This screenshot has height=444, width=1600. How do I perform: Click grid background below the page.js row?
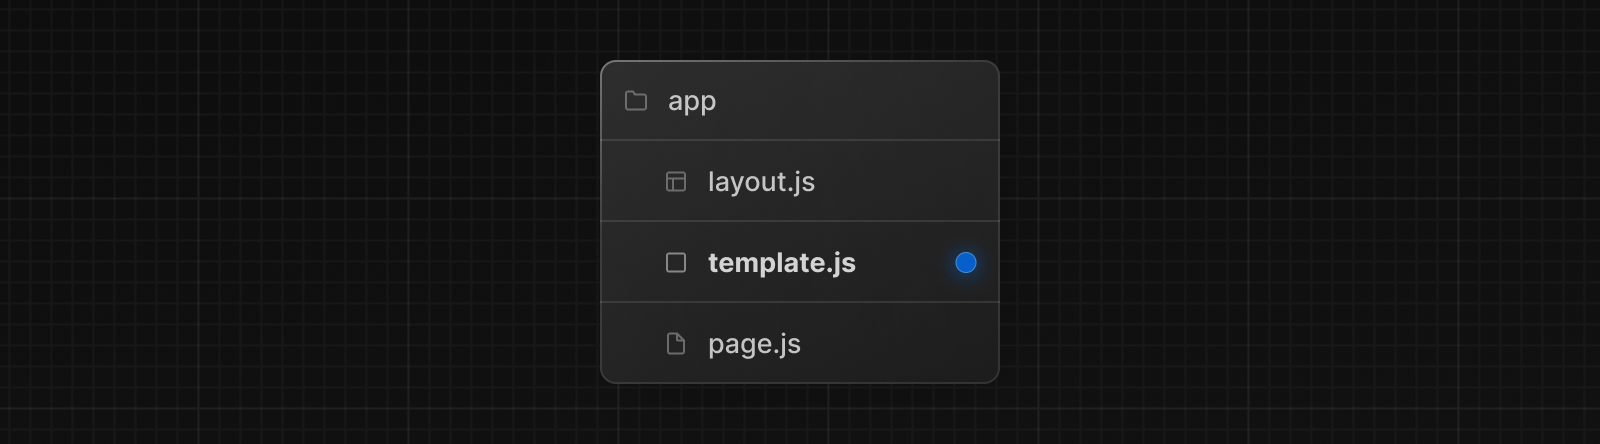pyautogui.click(x=800, y=415)
